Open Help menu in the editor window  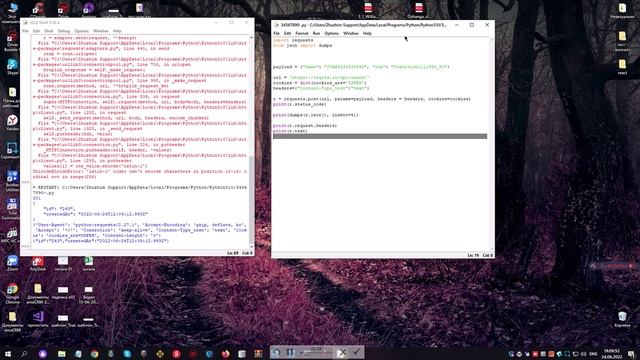367,33
